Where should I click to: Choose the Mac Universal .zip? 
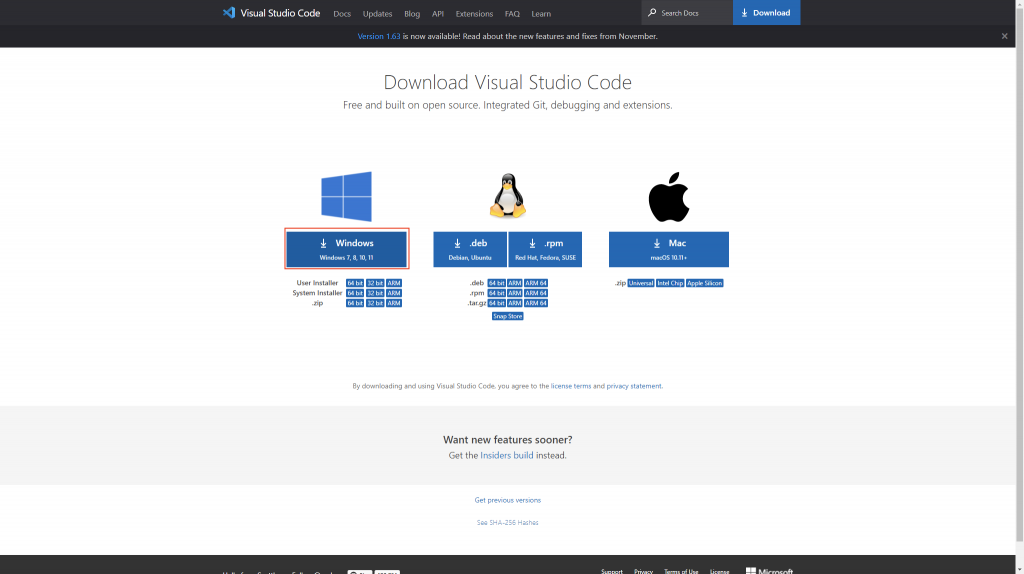coord(641,283)
